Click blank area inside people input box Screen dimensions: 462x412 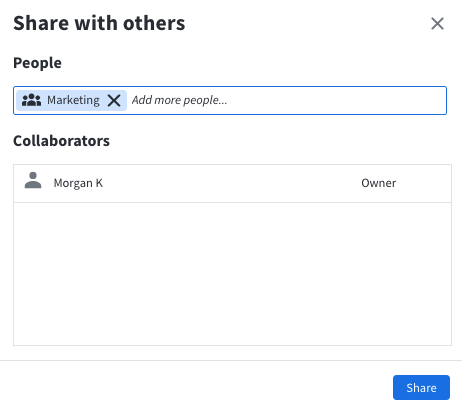[x=337, y=100]
